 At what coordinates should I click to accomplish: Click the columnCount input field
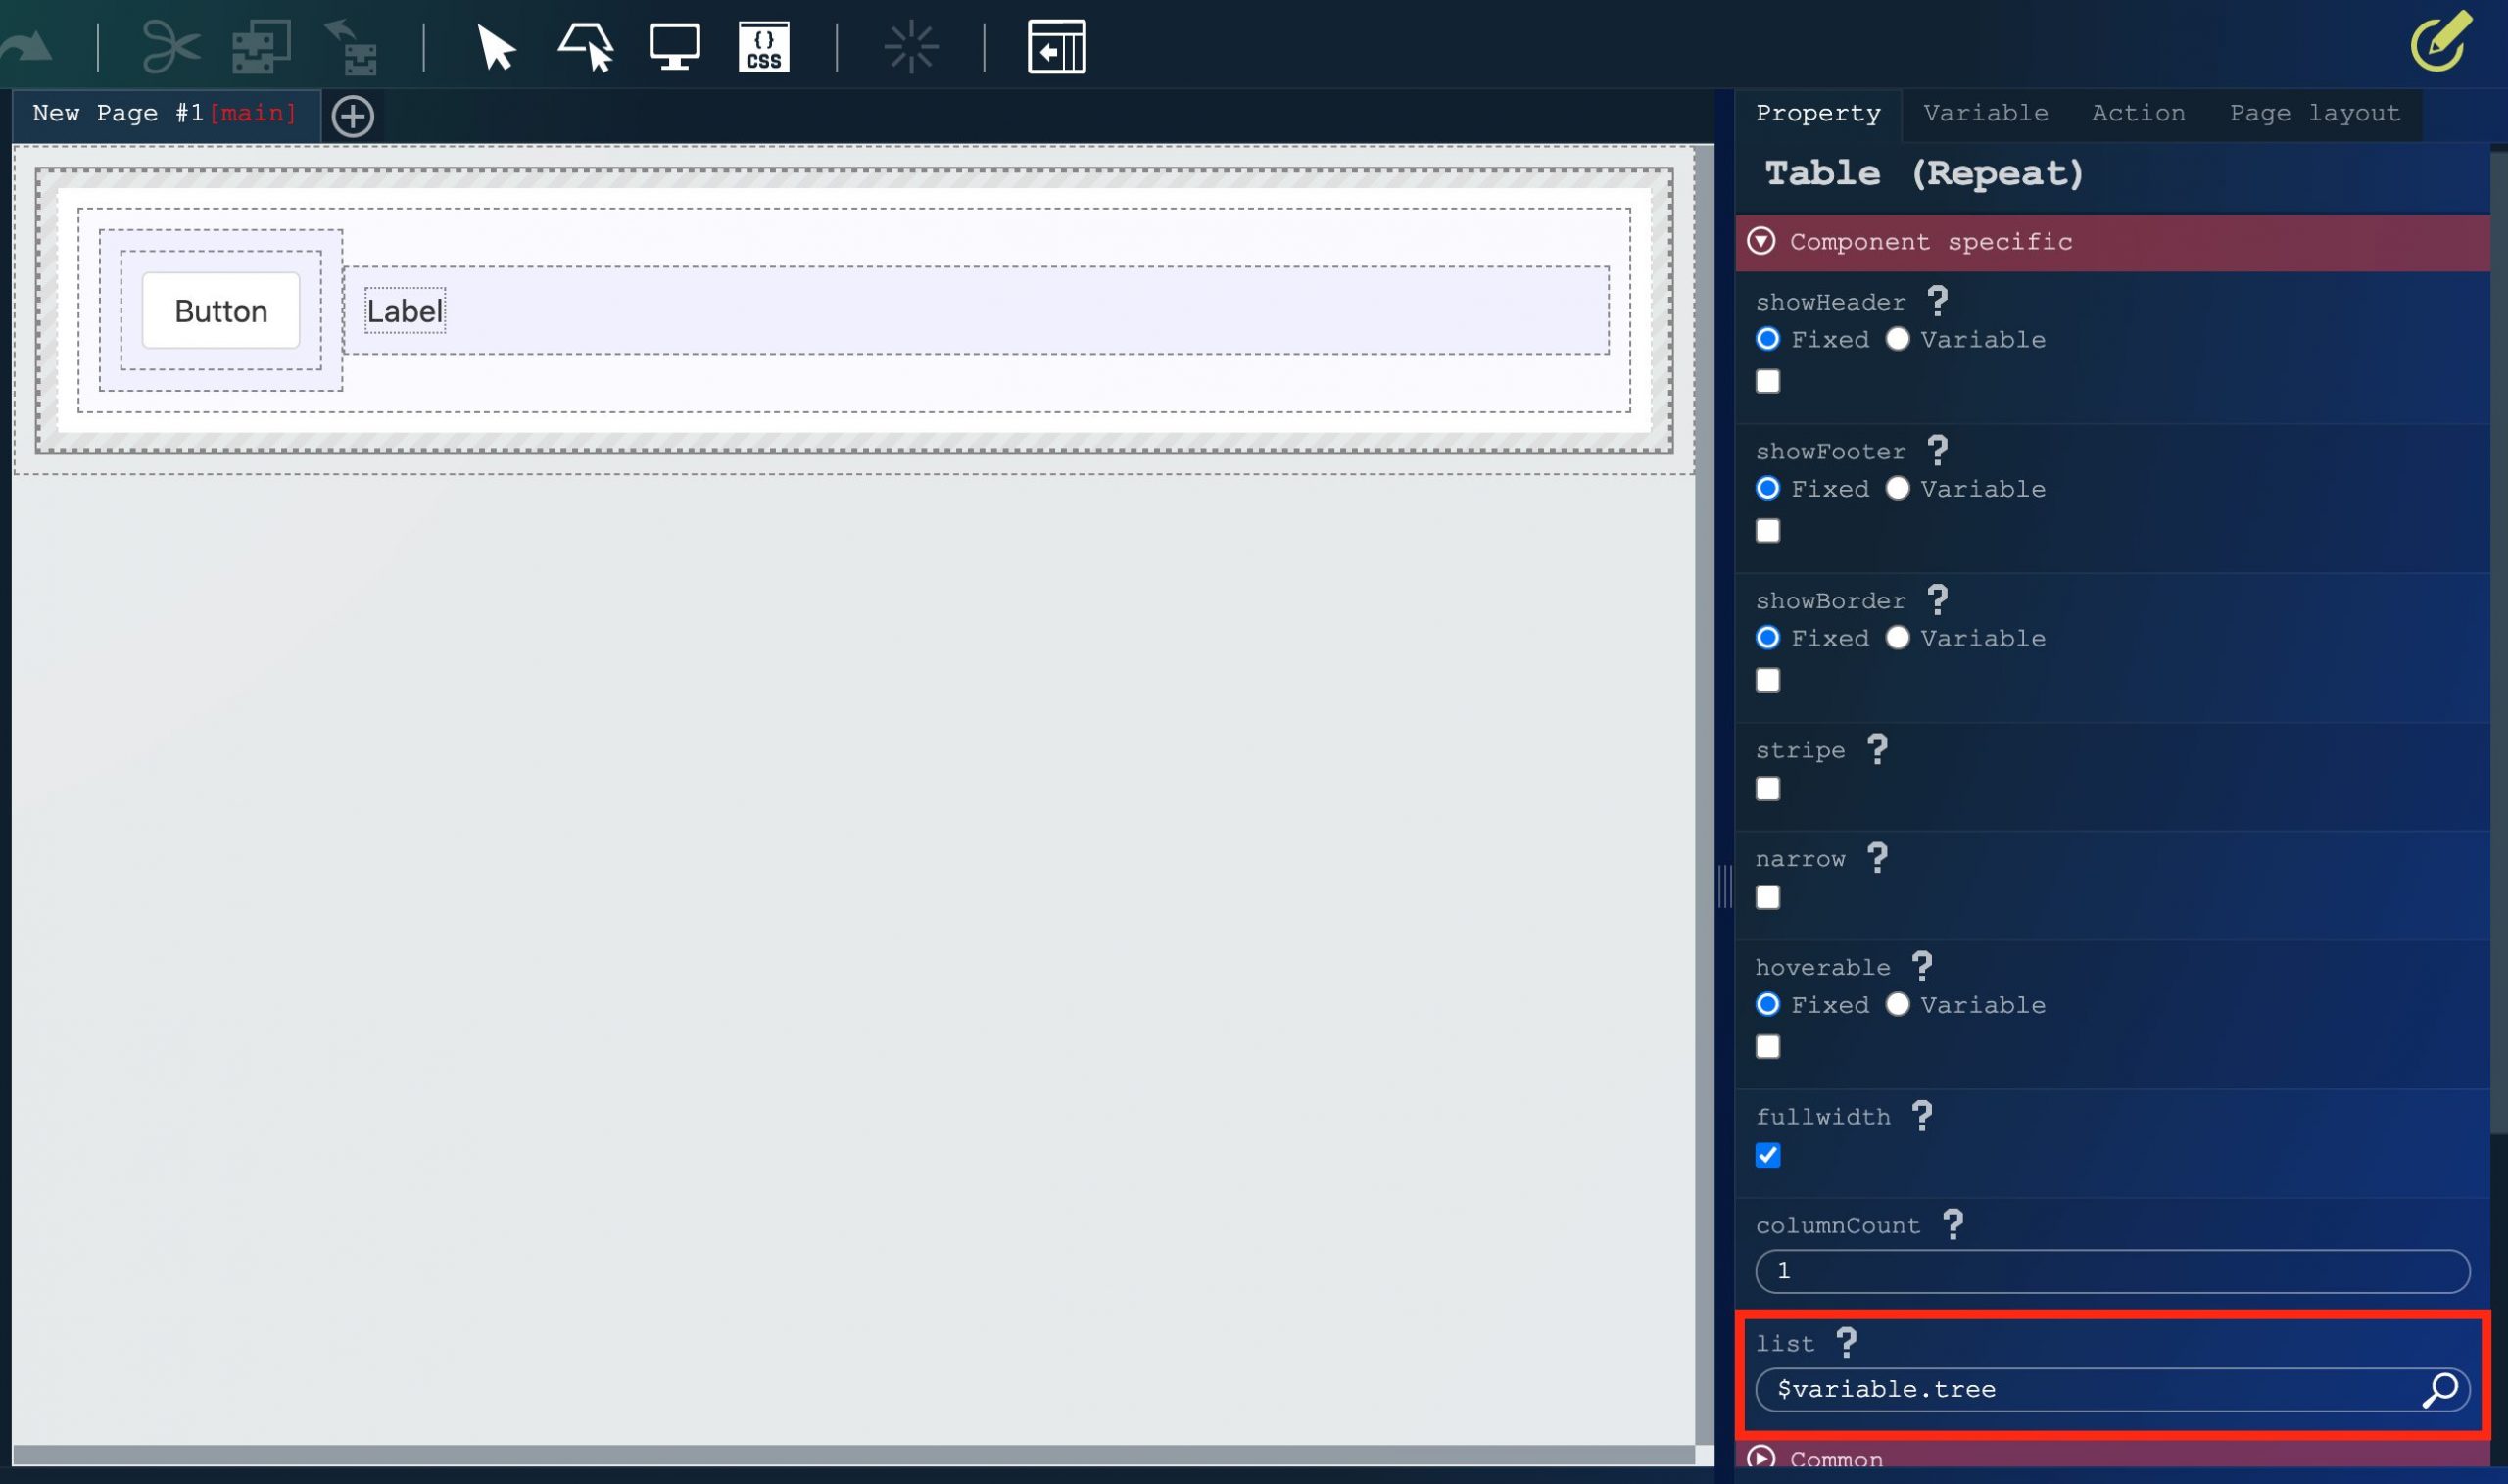pos(2111,1271)
